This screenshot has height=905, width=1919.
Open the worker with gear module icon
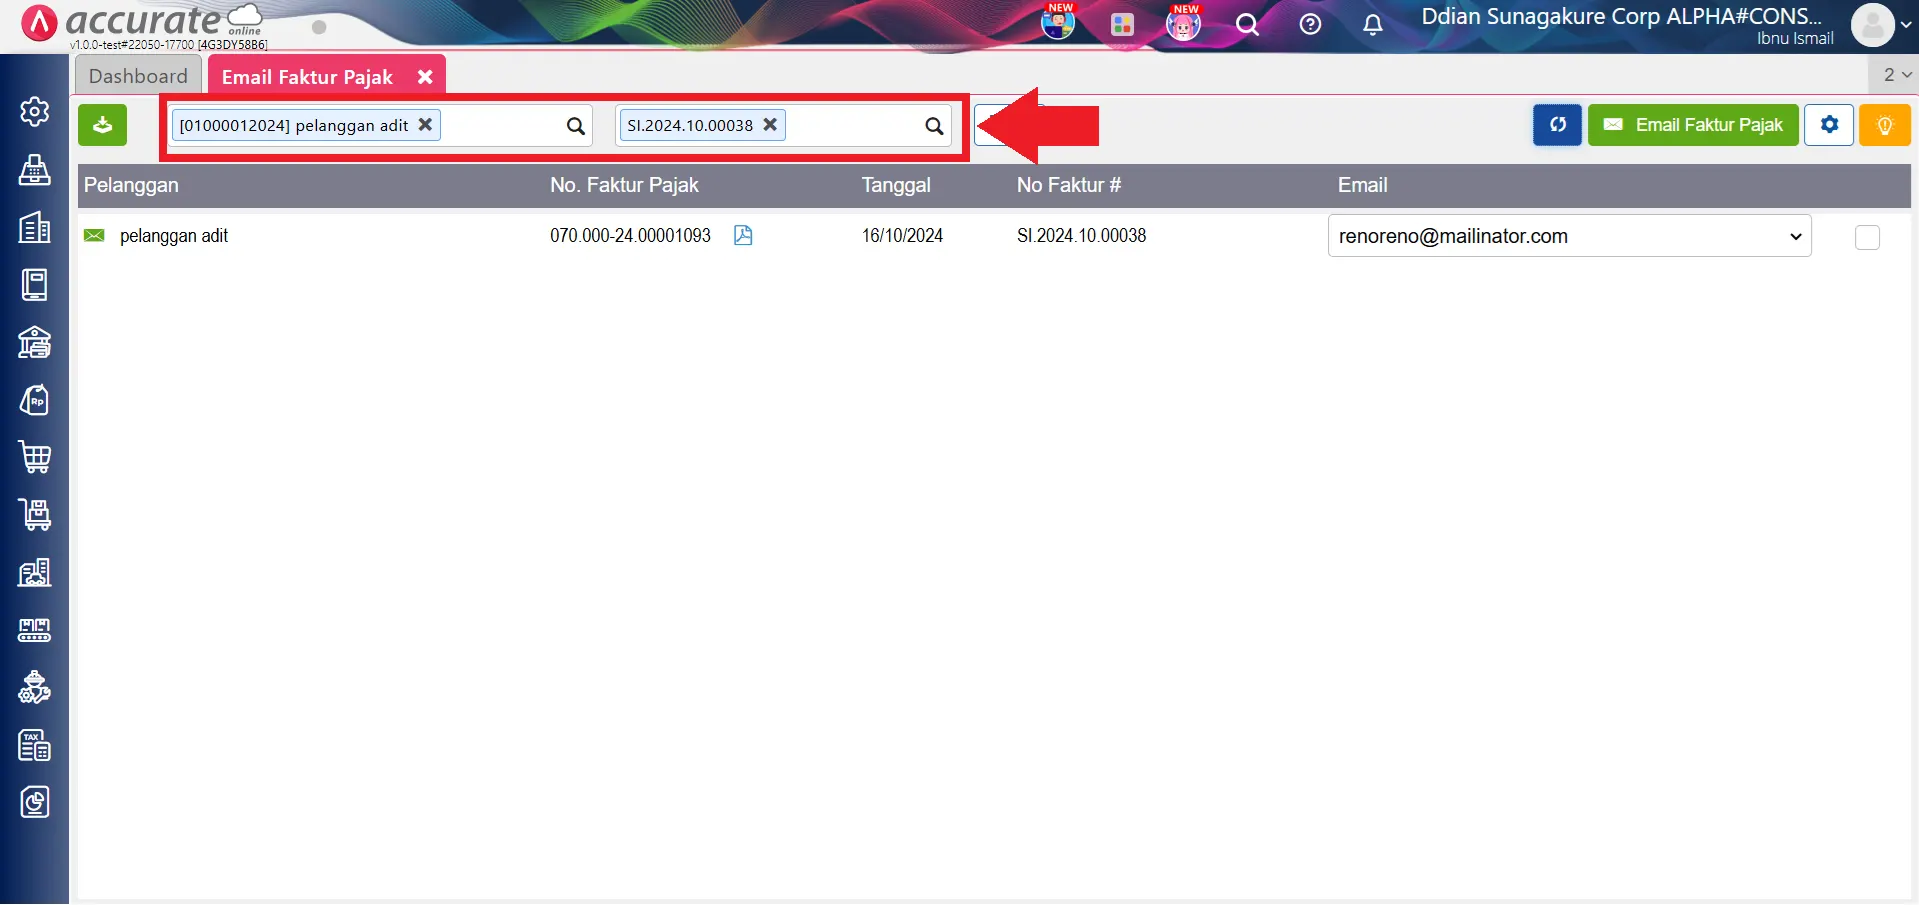pos(35,687)
